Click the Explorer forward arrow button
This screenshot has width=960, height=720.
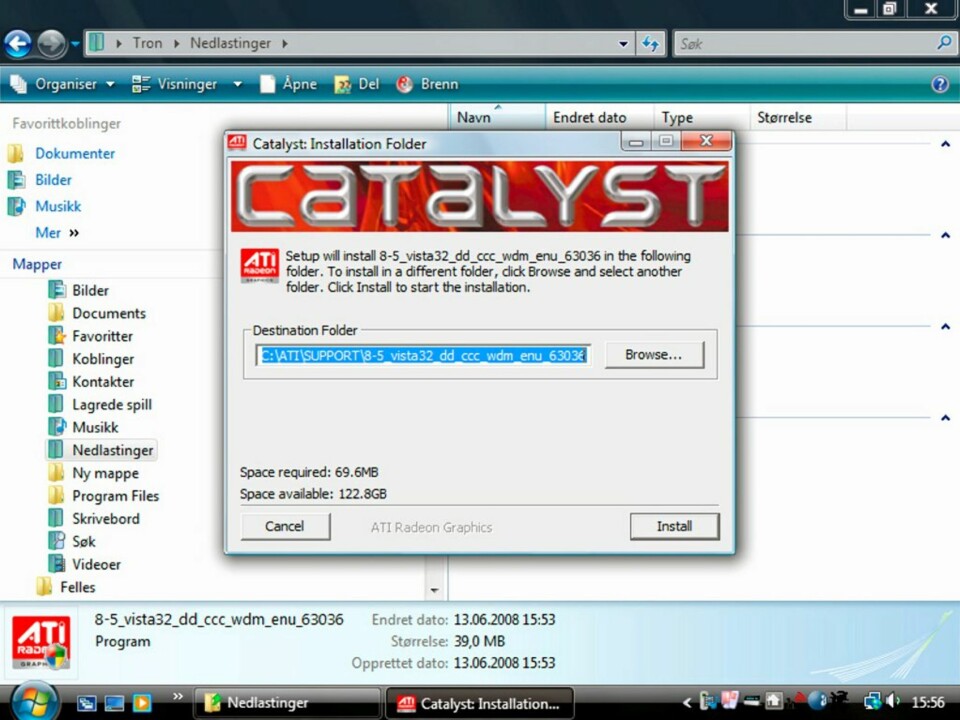51,44
